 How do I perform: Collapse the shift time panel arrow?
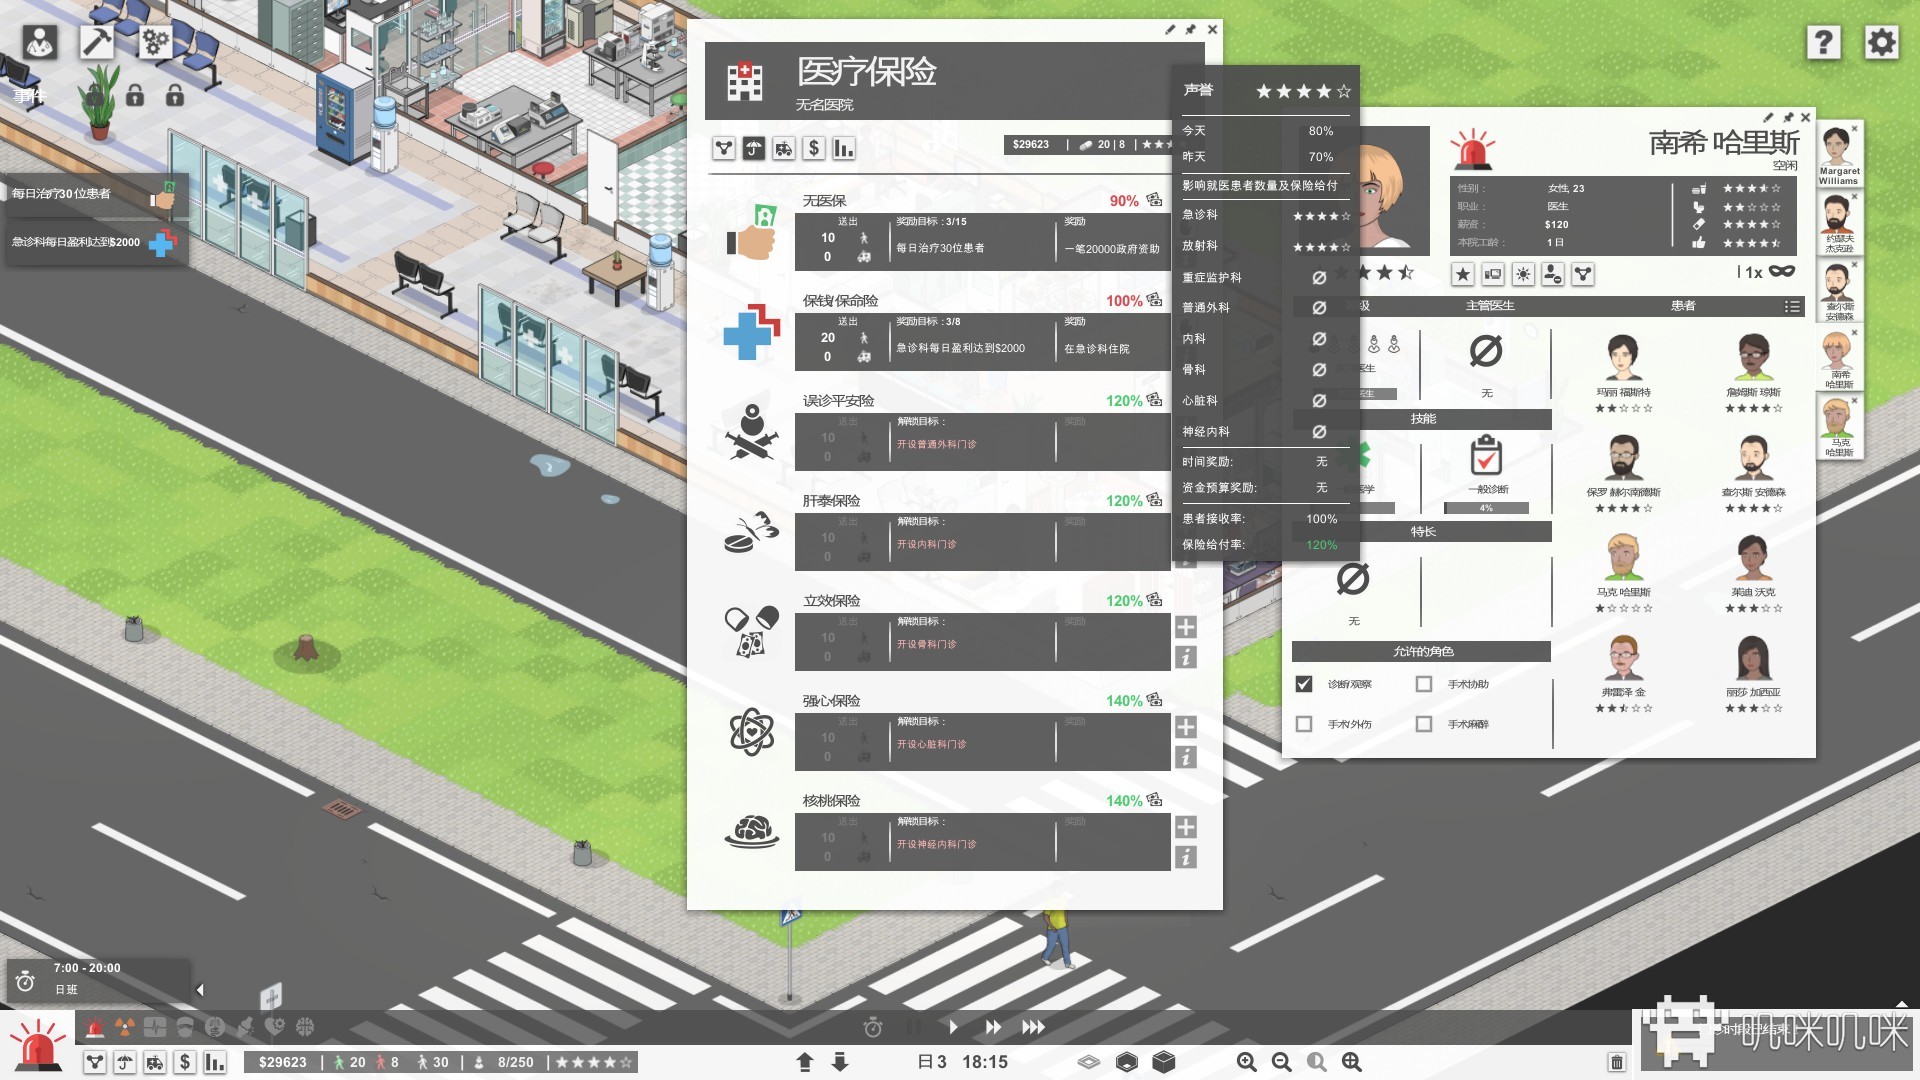pos(200,990)
